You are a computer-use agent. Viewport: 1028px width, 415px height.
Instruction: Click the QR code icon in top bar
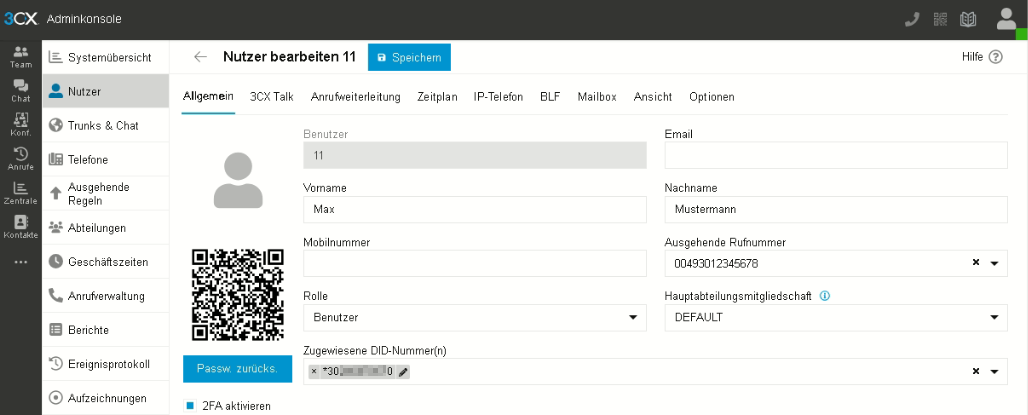coord(939,19)
